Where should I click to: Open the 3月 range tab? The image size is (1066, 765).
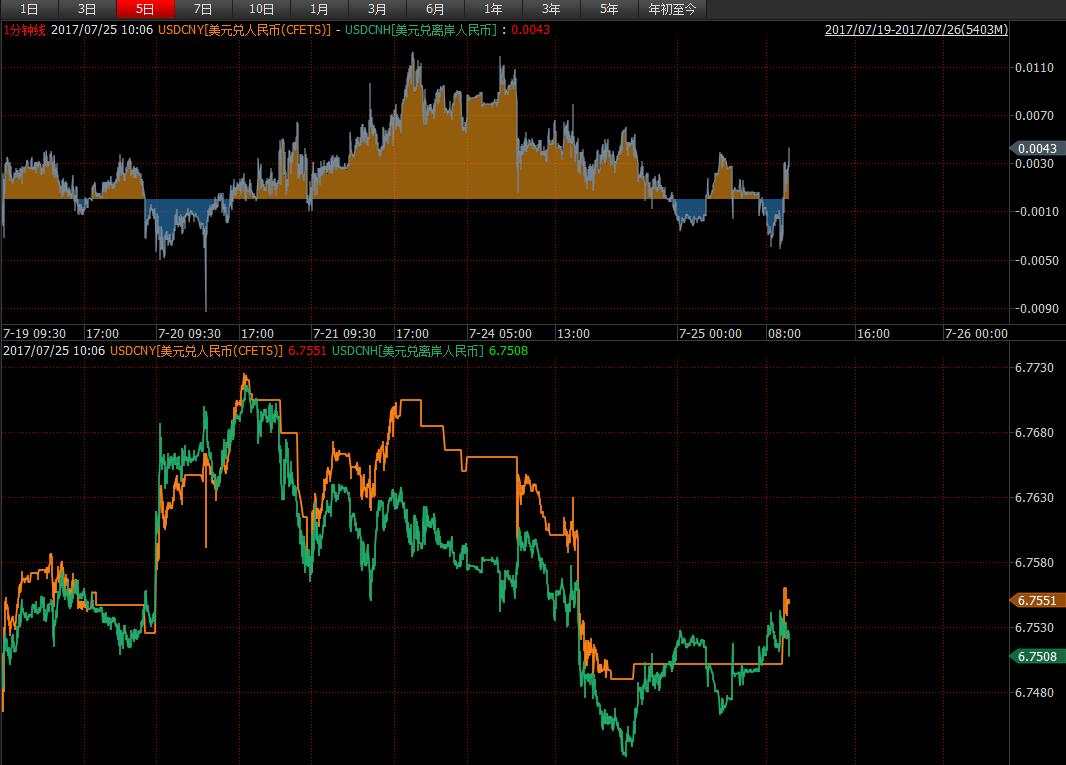coord(377,9)
